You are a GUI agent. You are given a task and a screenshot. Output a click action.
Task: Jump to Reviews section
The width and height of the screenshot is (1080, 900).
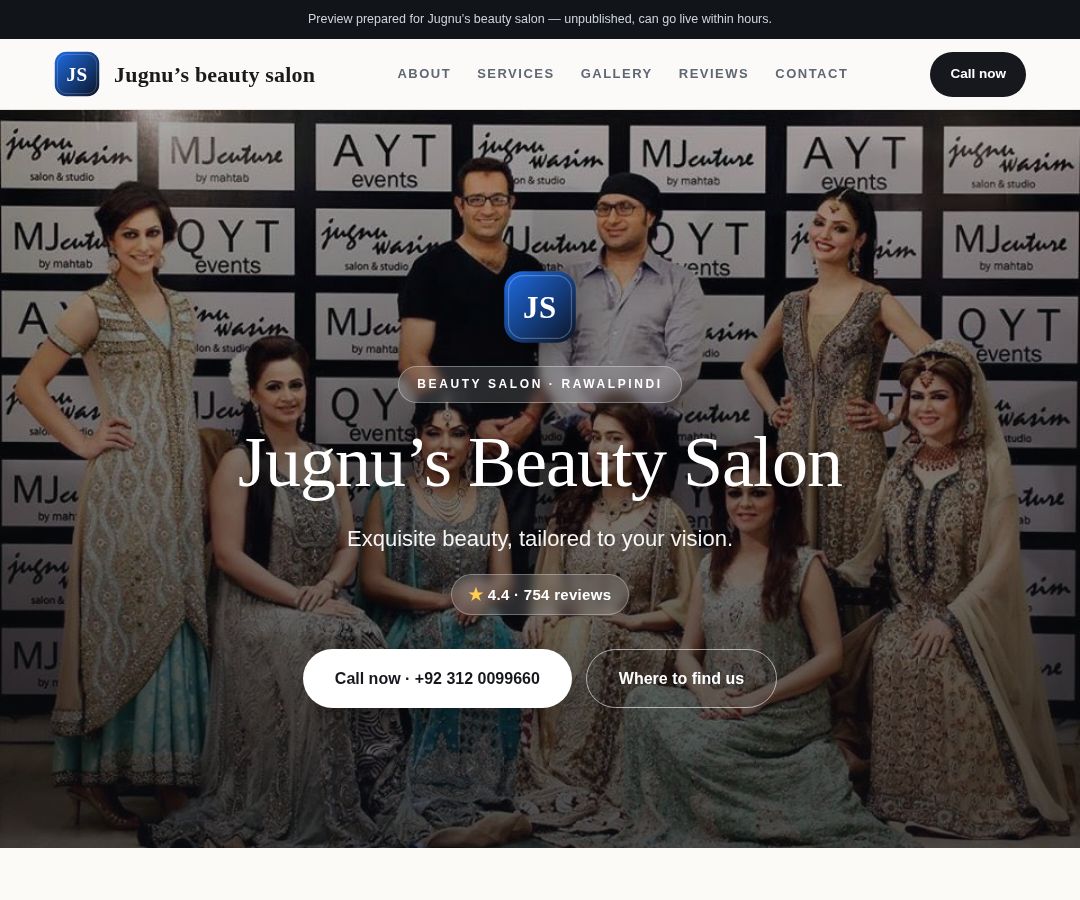click(713, 74)
